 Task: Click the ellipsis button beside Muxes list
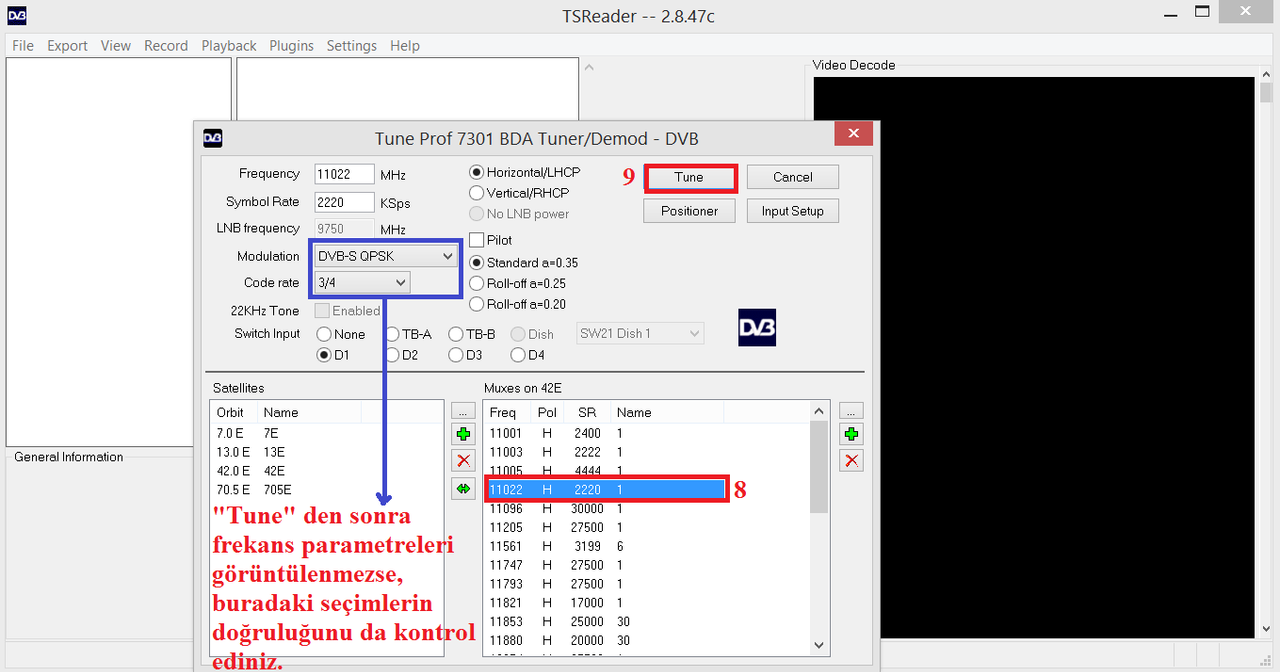point(851,410)
